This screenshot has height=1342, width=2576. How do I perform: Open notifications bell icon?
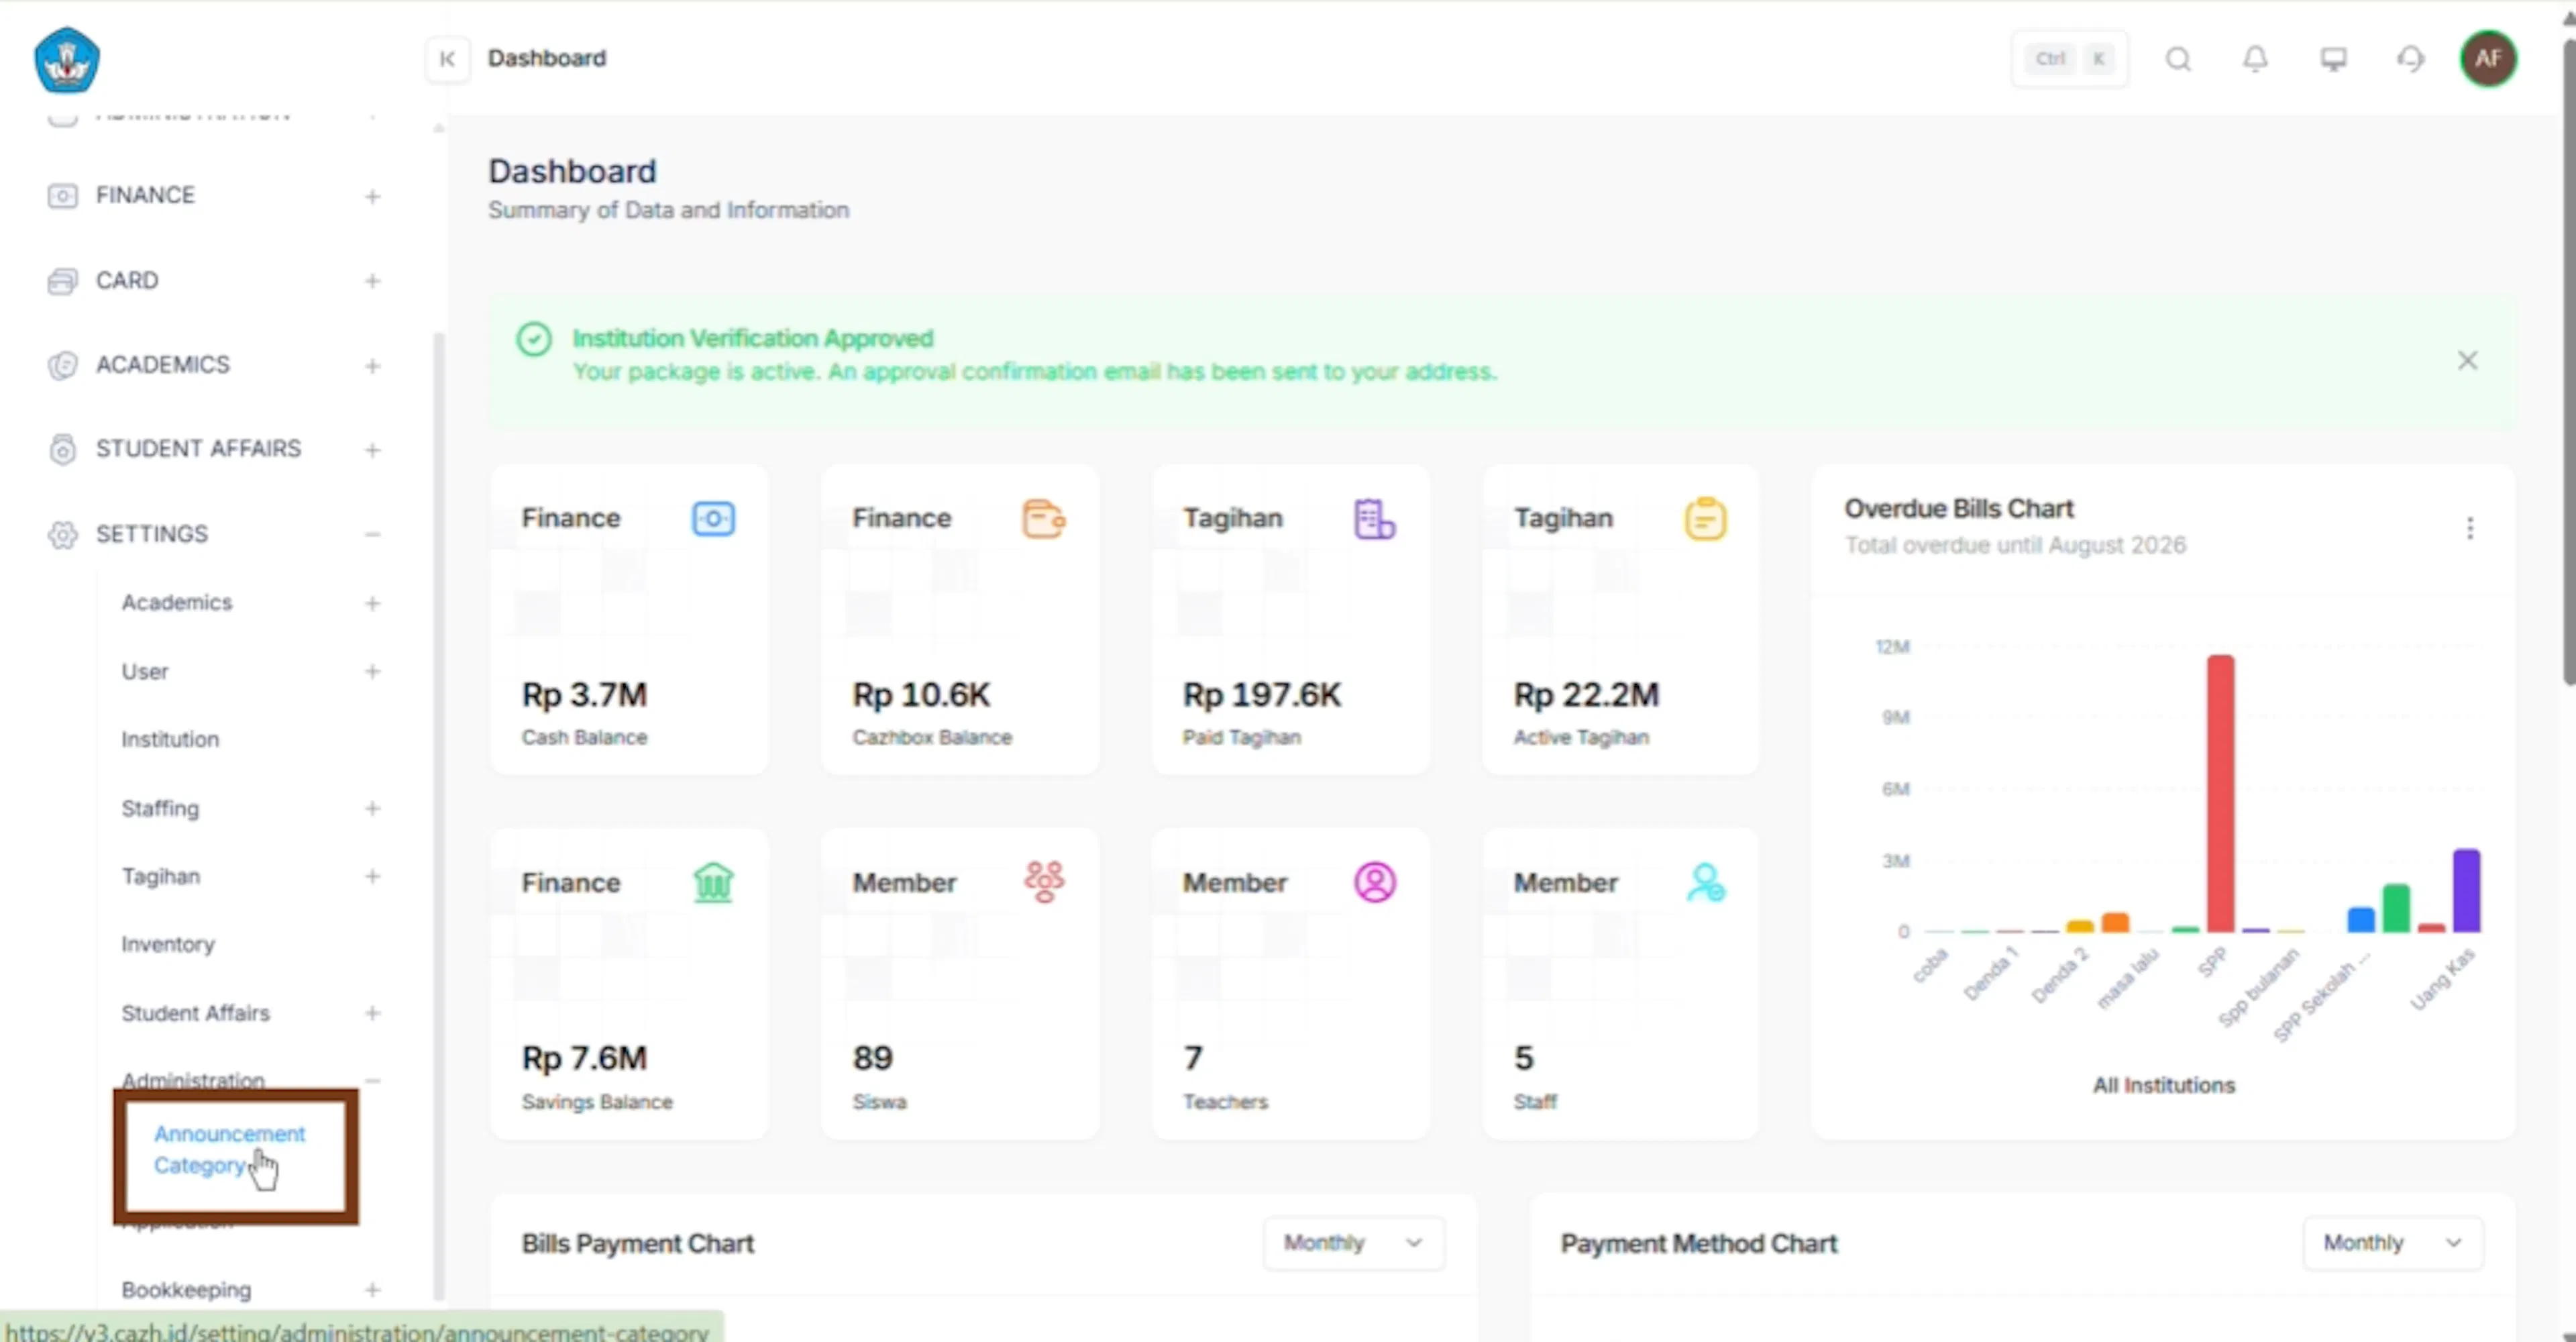(x=2255, y=59)
